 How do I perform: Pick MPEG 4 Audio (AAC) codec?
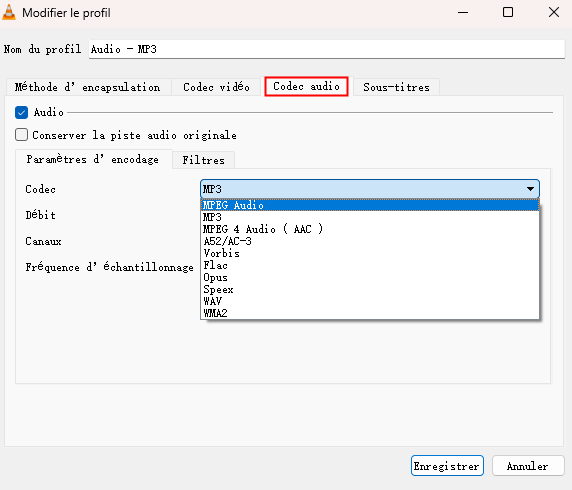click(x=370, y=229)
